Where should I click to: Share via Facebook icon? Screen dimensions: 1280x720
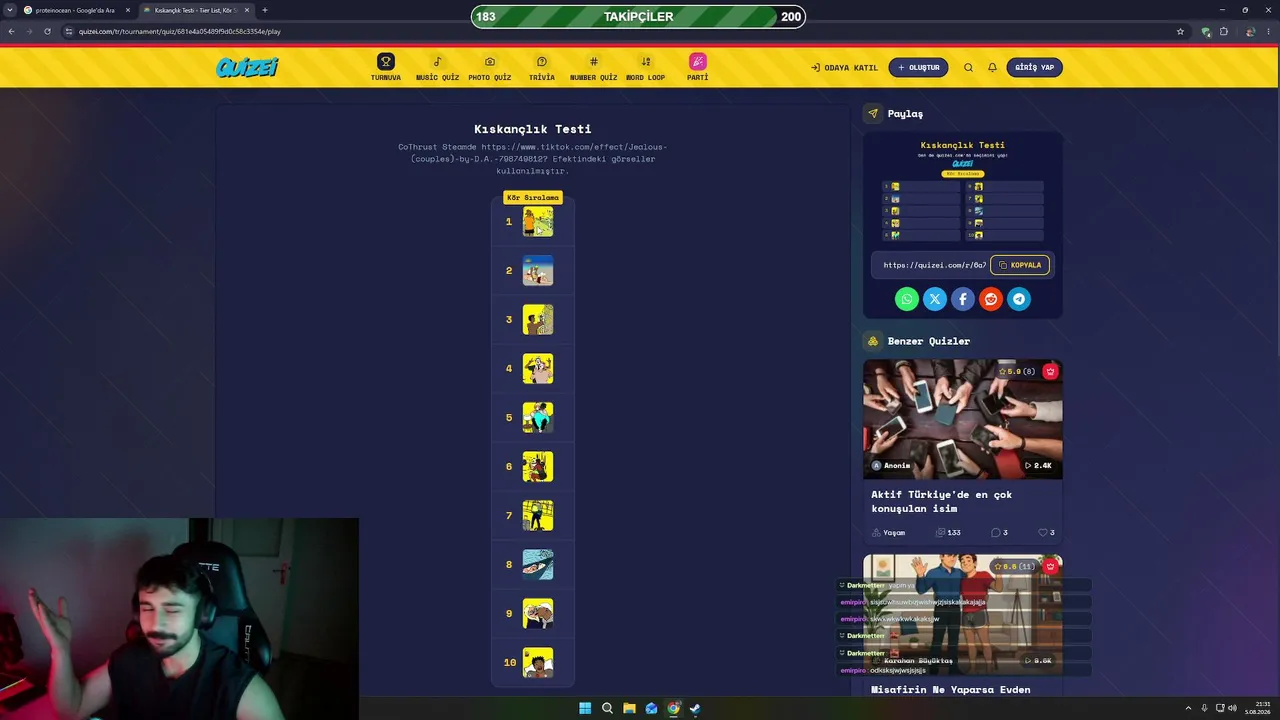[963, 299]
